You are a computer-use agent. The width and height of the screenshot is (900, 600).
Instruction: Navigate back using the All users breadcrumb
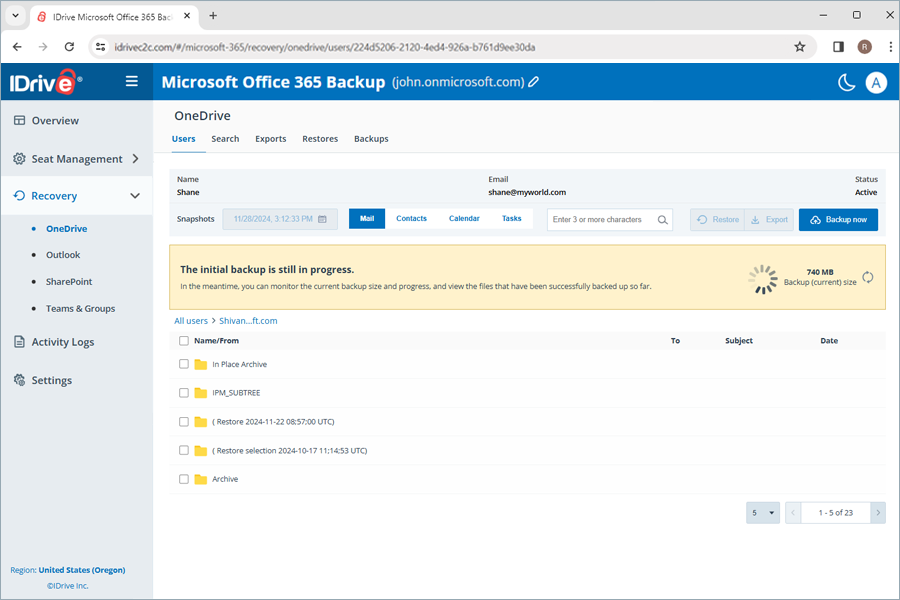(190, 321)
